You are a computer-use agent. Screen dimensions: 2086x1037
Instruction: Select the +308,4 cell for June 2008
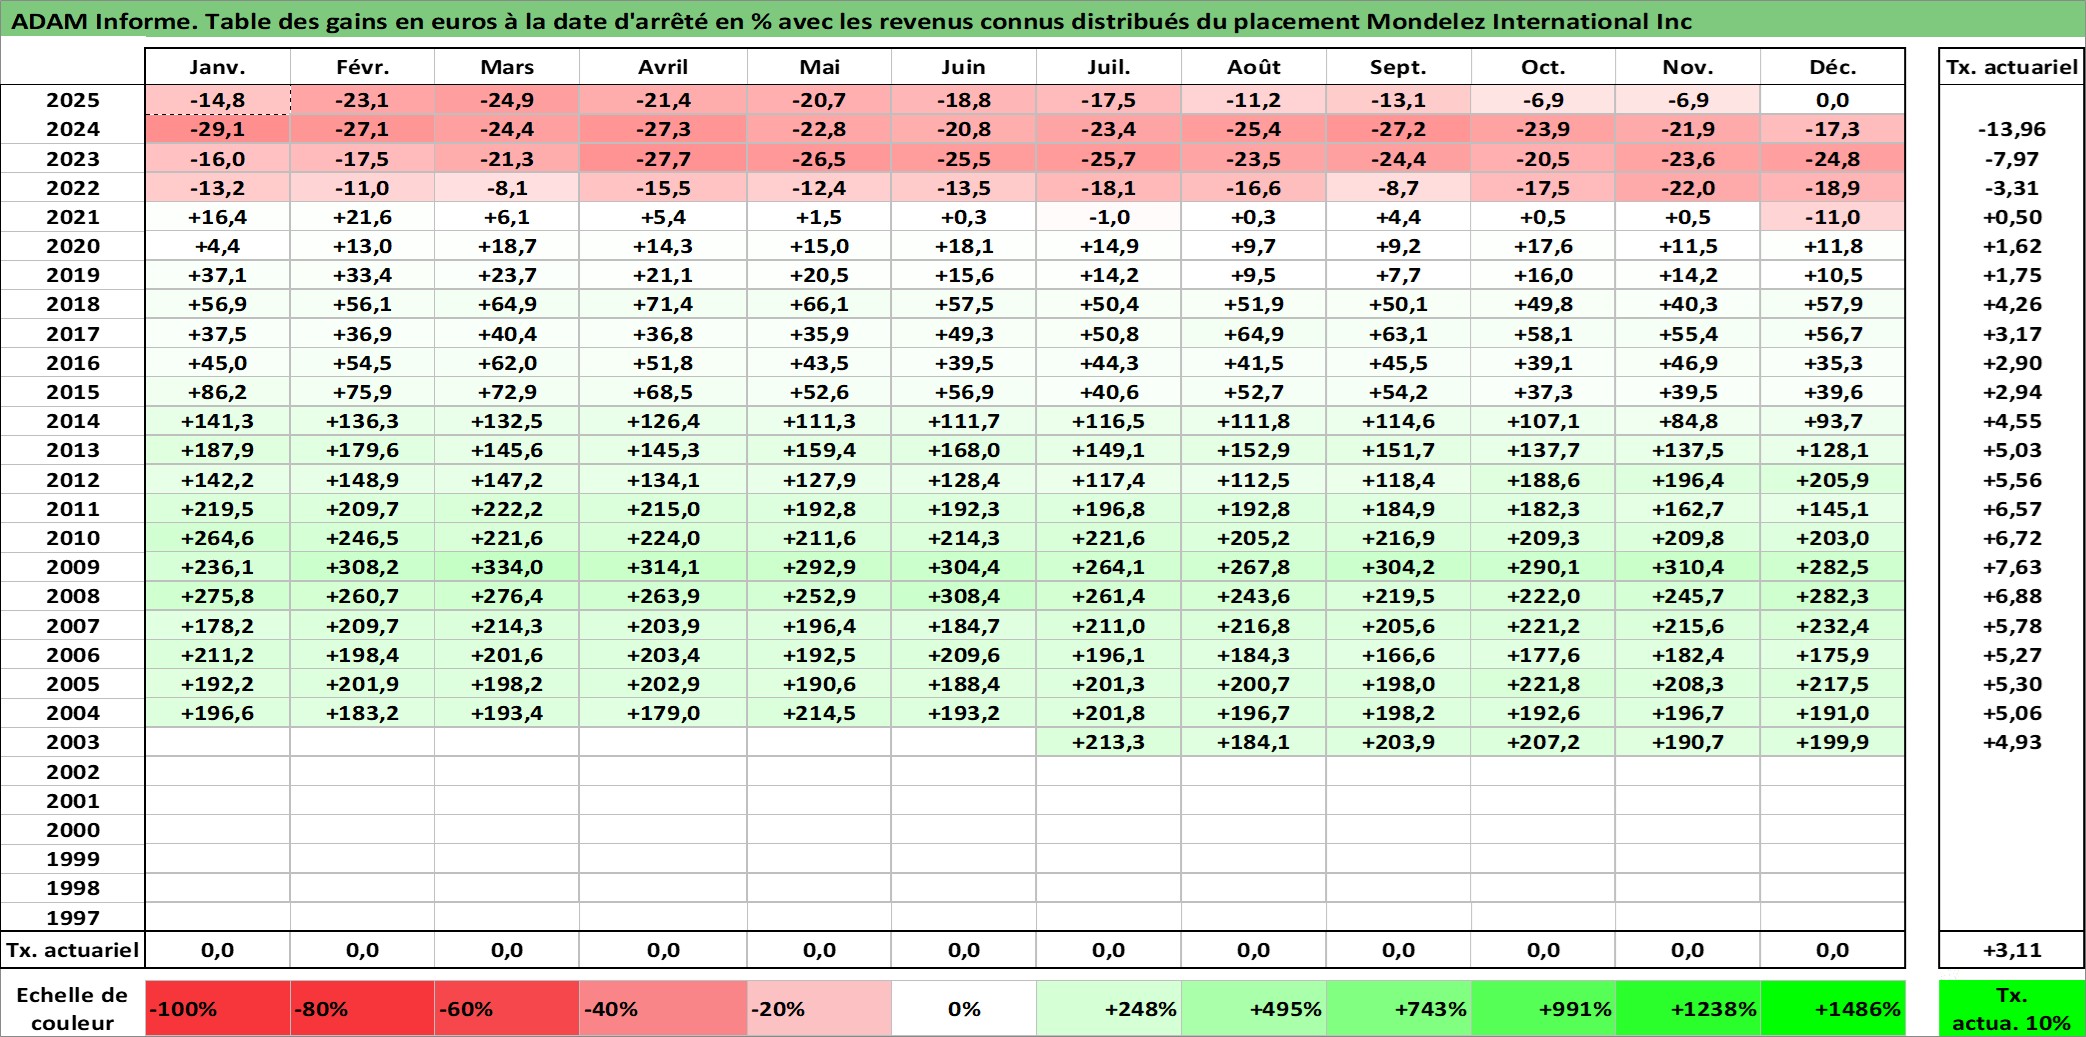[x=964, y=596]
